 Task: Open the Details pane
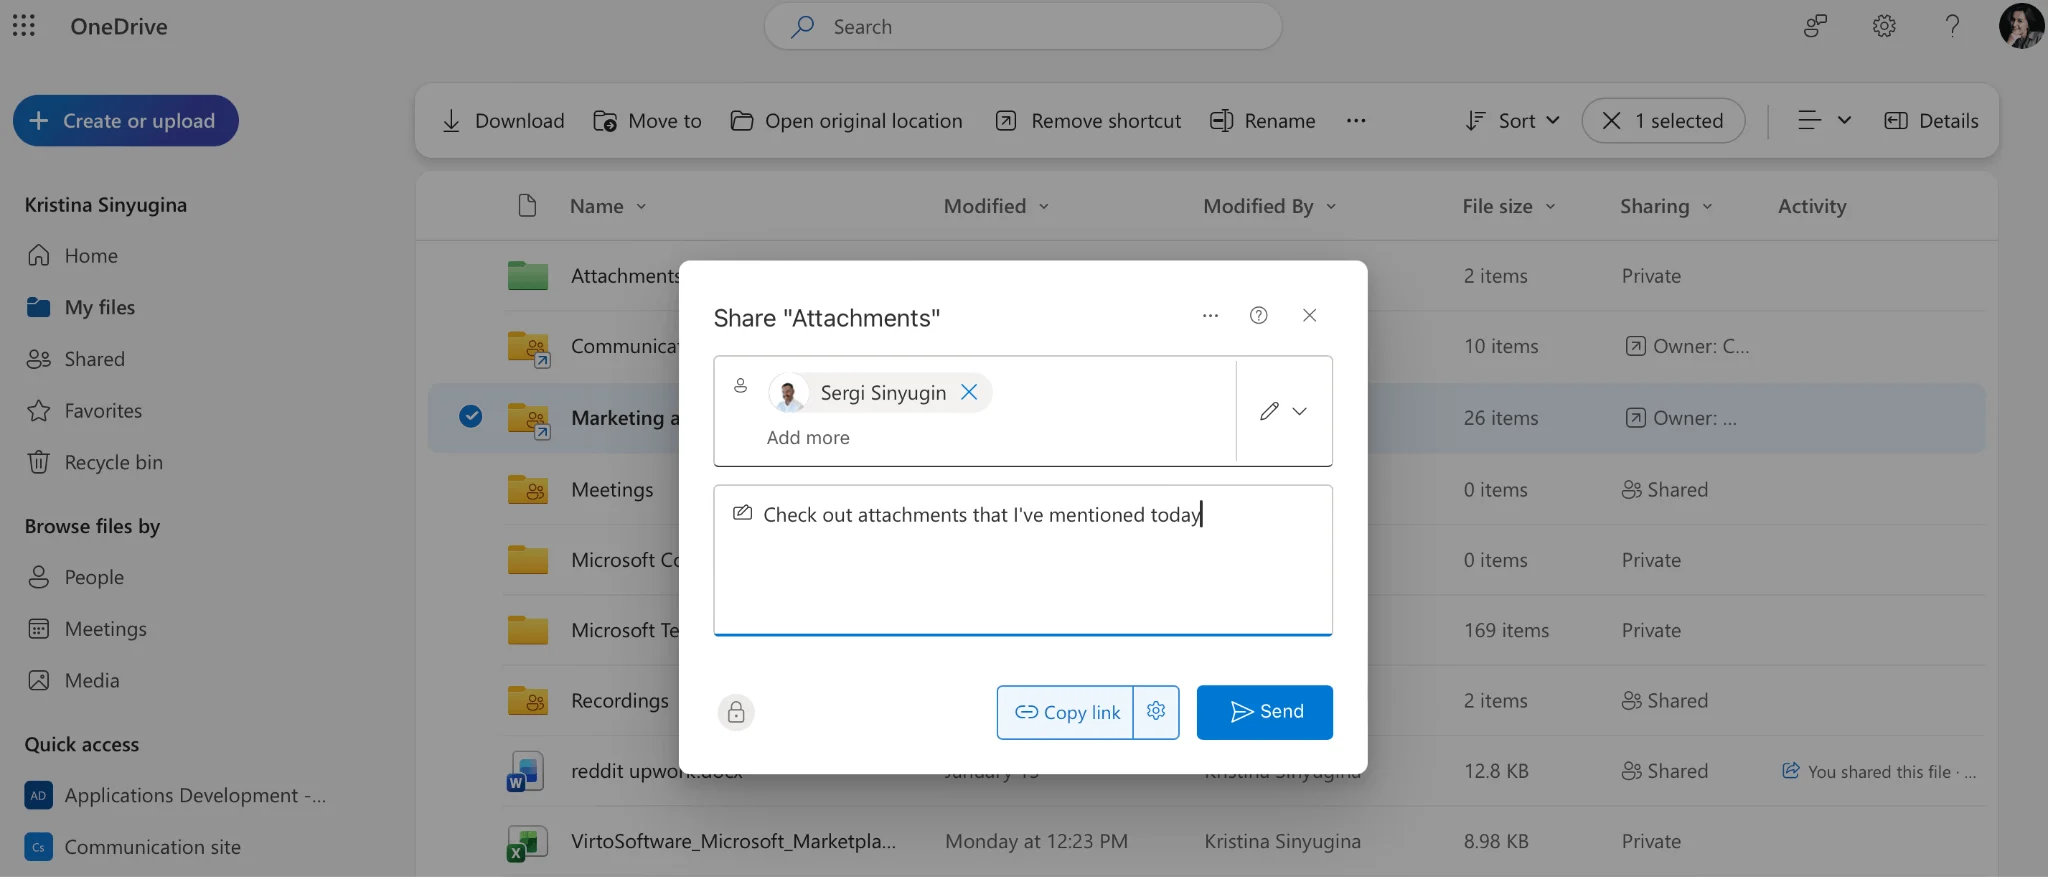(x=1931, y=121)
